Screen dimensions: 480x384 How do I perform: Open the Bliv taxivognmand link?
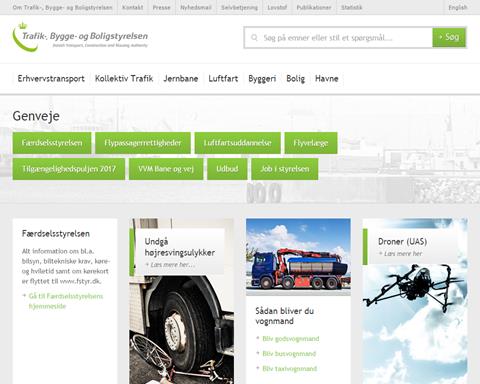(290, 369)
